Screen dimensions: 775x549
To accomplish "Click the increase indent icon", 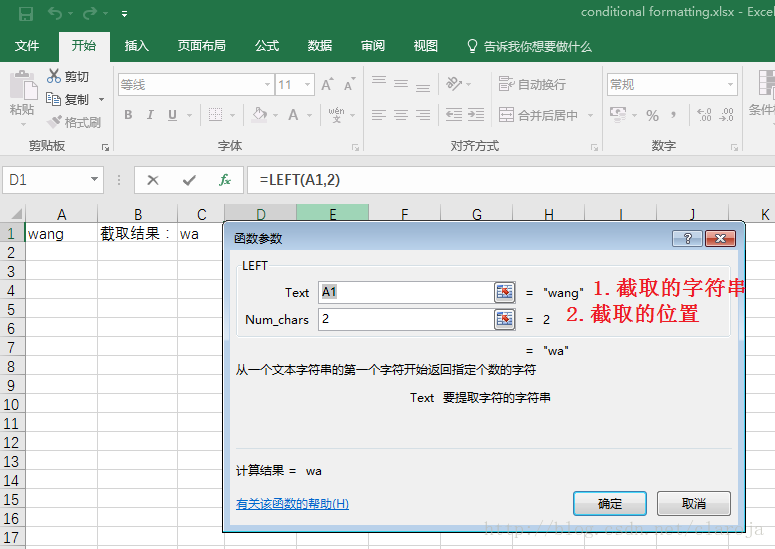I will tap(475, 115).
